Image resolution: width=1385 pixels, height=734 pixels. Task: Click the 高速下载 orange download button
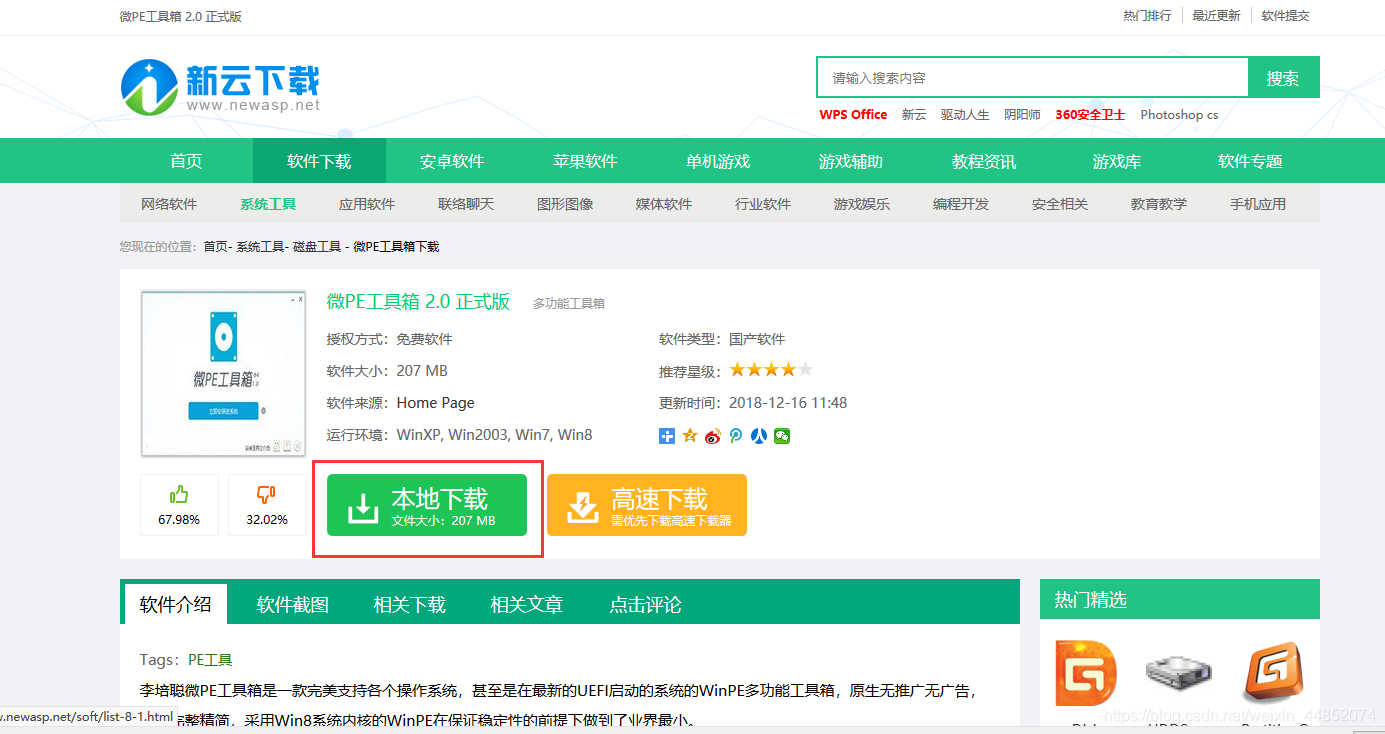[647, 505]
